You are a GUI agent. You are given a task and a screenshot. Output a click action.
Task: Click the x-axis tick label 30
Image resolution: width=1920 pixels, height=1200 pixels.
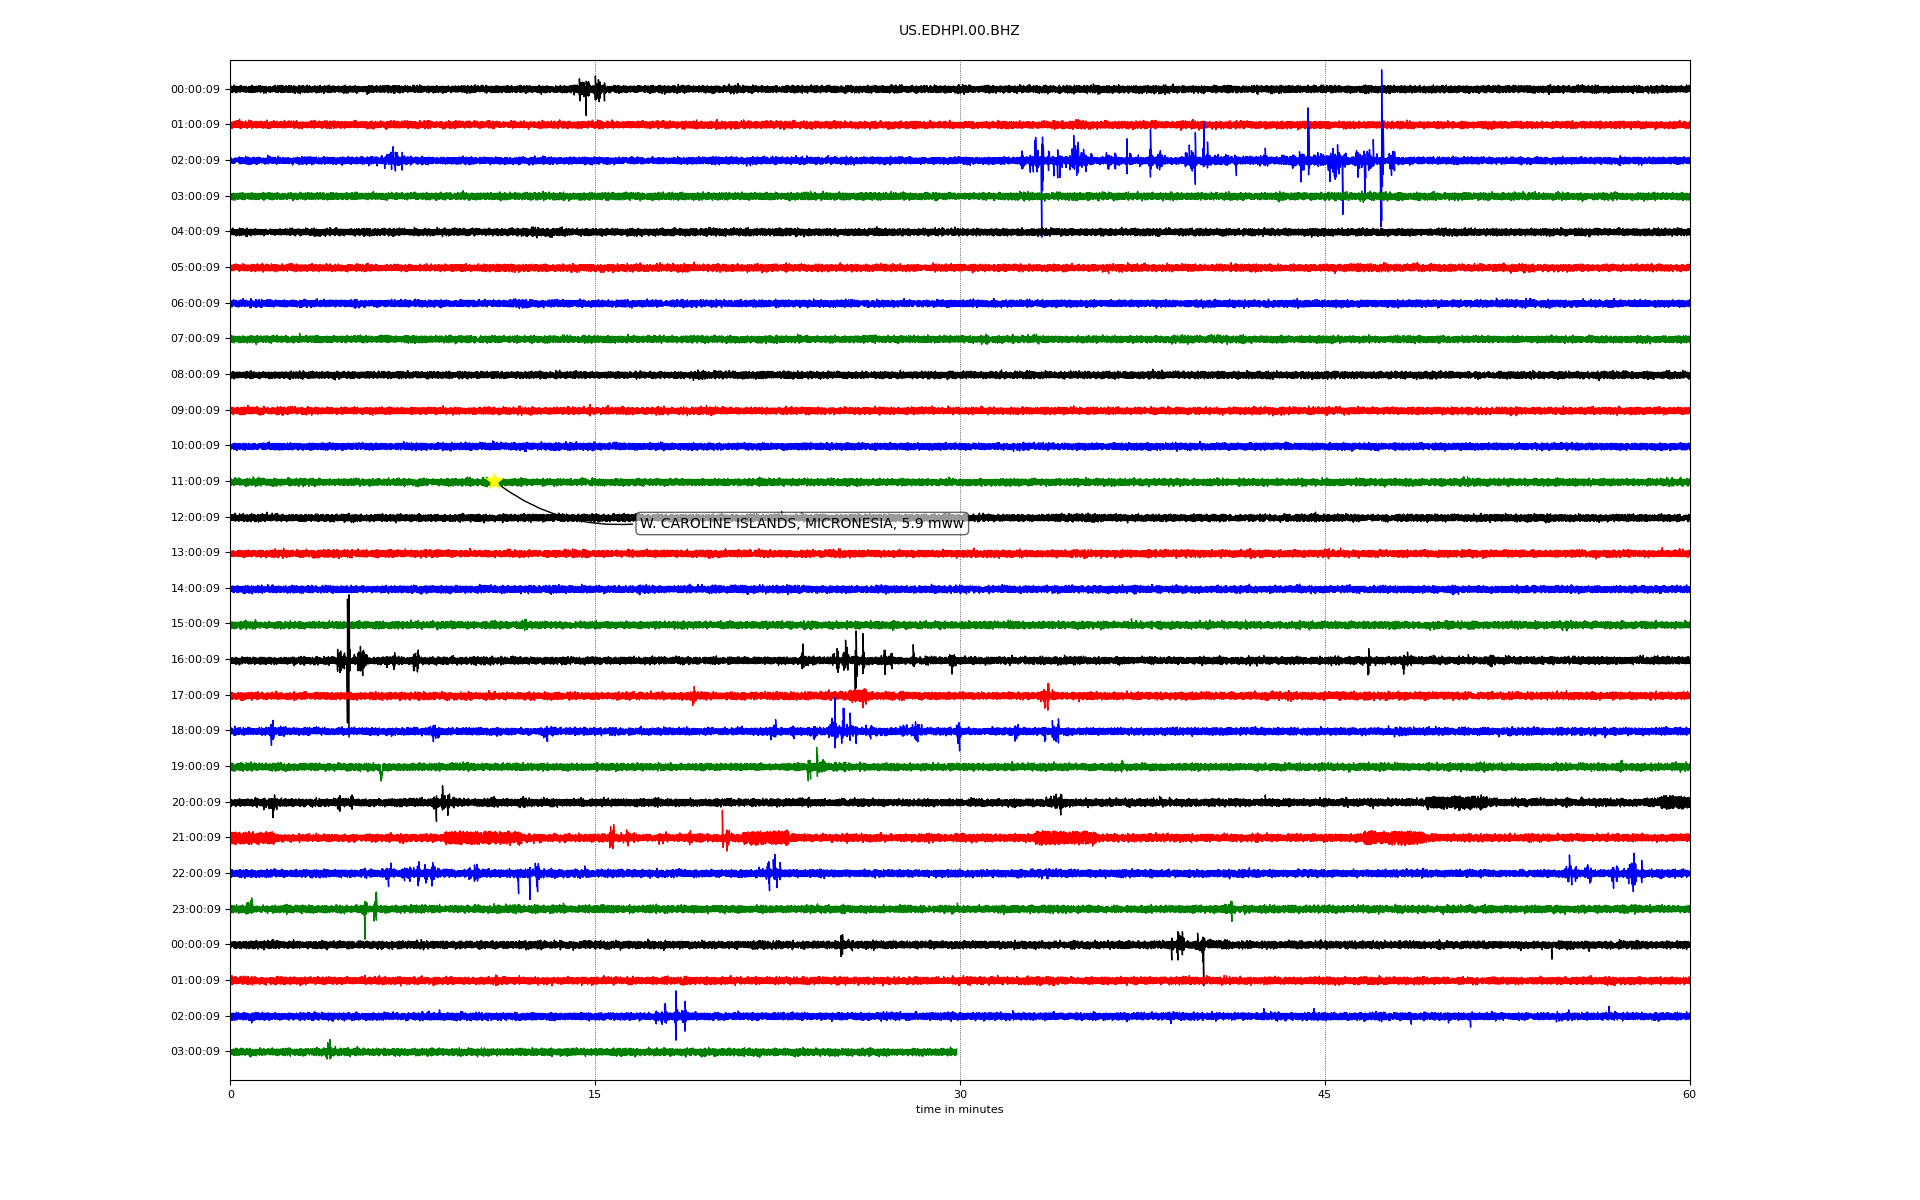[960, 1094]
